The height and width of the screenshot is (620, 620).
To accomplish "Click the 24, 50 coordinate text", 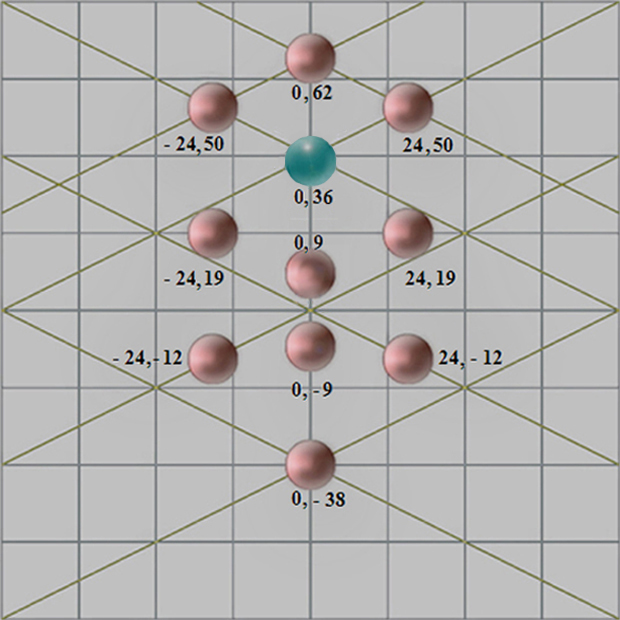I will (428, 145).
